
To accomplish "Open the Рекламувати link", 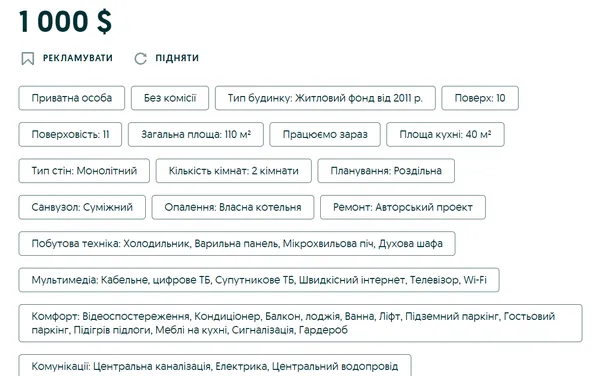I will coord(78,58).
